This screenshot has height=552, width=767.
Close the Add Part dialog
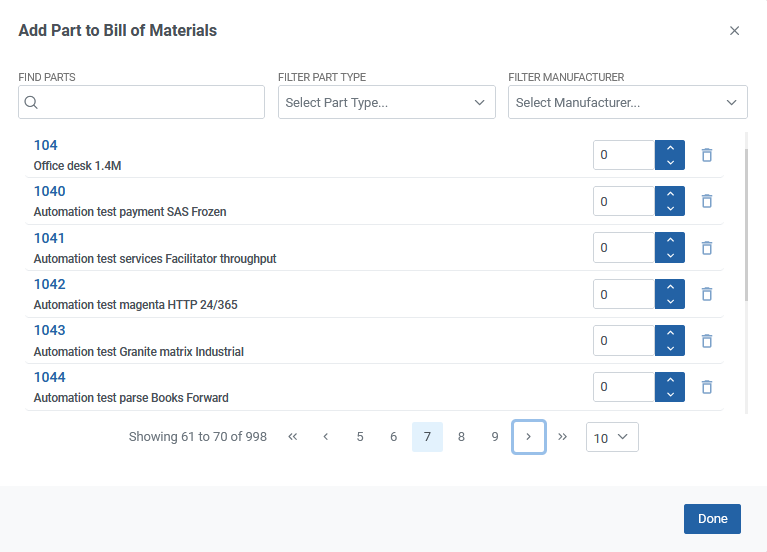(734, 31)
